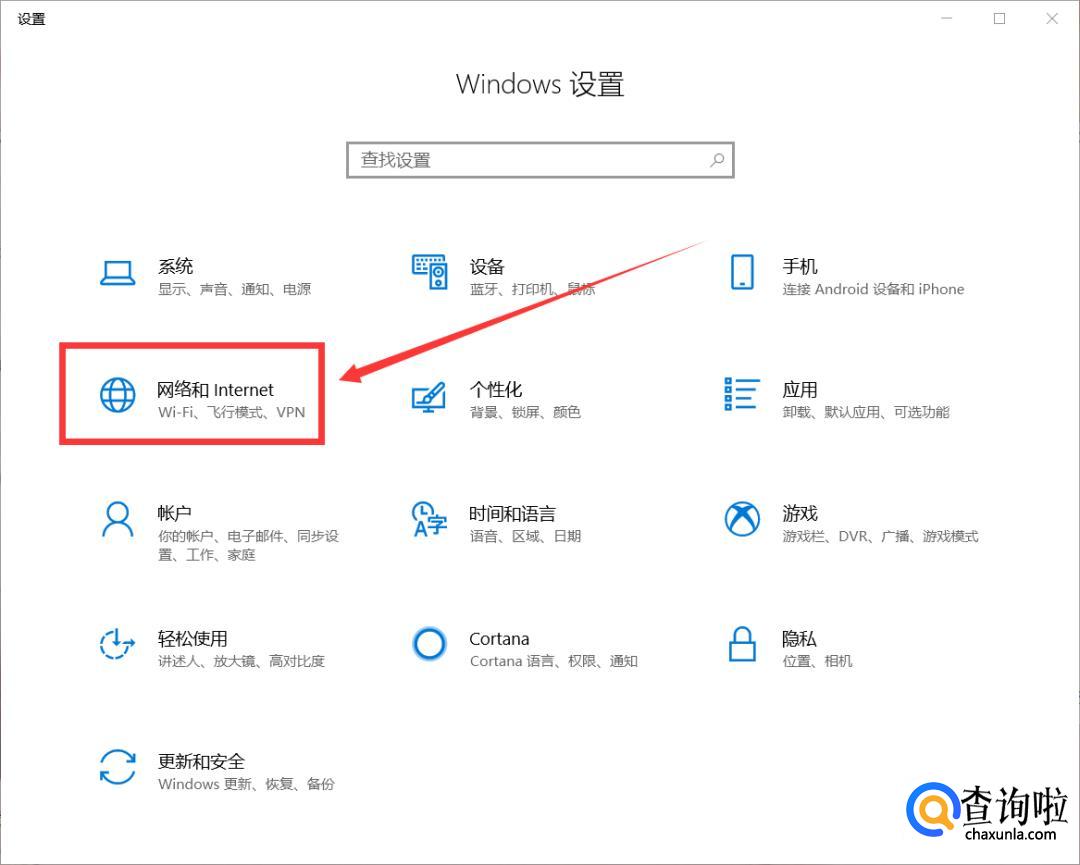The height and width of the screenshot is (865, 1080).
Task: Open the 个性化 paintbrush icon
Action: 429,397
